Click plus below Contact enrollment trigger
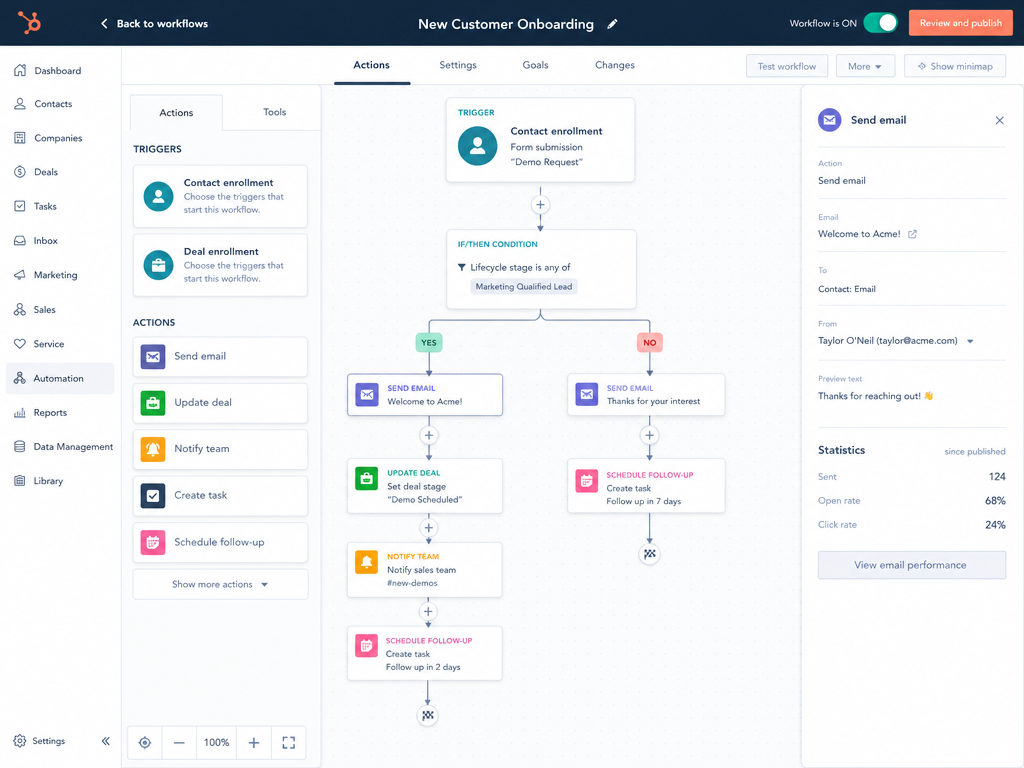 (540, 204)
